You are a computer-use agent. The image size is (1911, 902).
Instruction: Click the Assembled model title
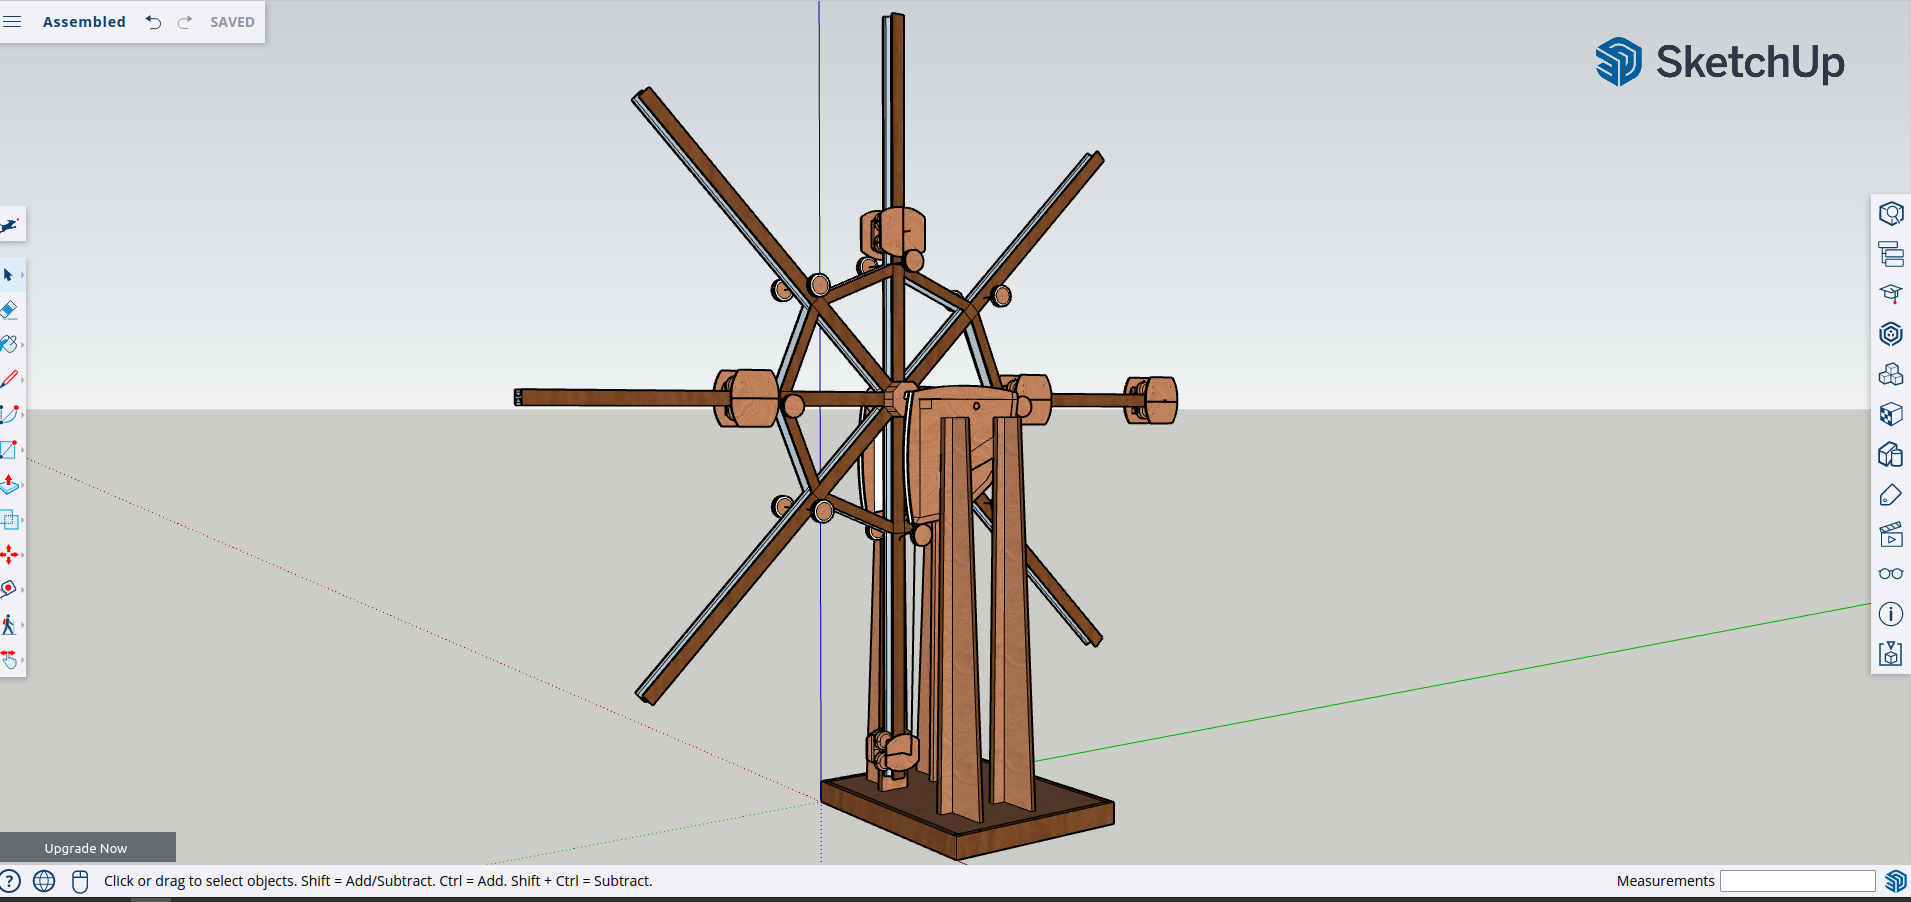click(x=84, y=22)
